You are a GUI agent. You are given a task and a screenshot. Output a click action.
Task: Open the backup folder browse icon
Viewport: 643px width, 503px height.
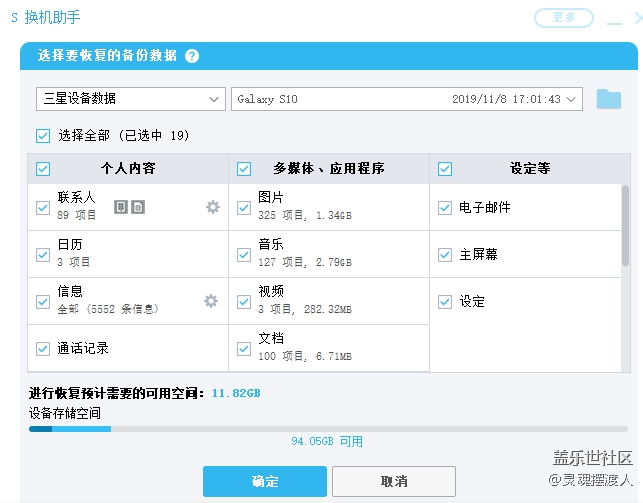[x=608, y=99]
